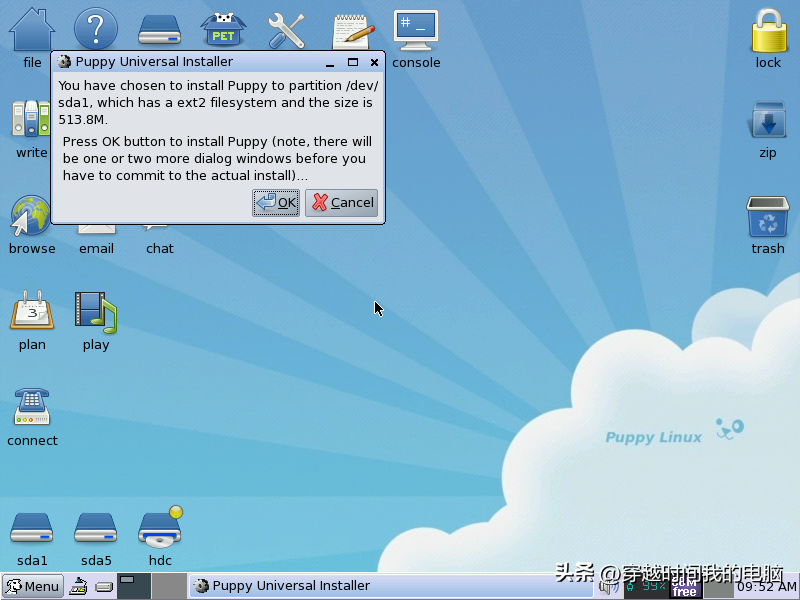Open the notepad with pencil edit icon

coord(353,32)
